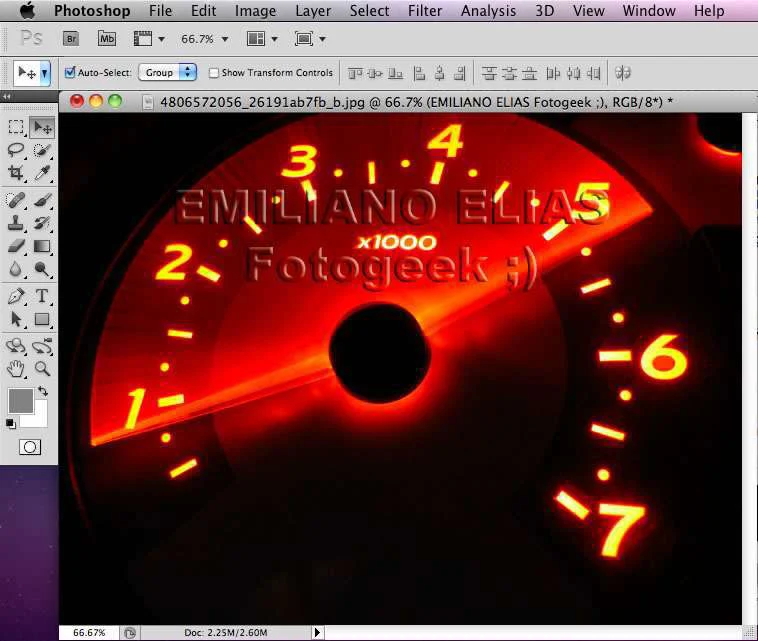Open the Filter menu
This screenshot has height=641, width=758.
(424, 11)
